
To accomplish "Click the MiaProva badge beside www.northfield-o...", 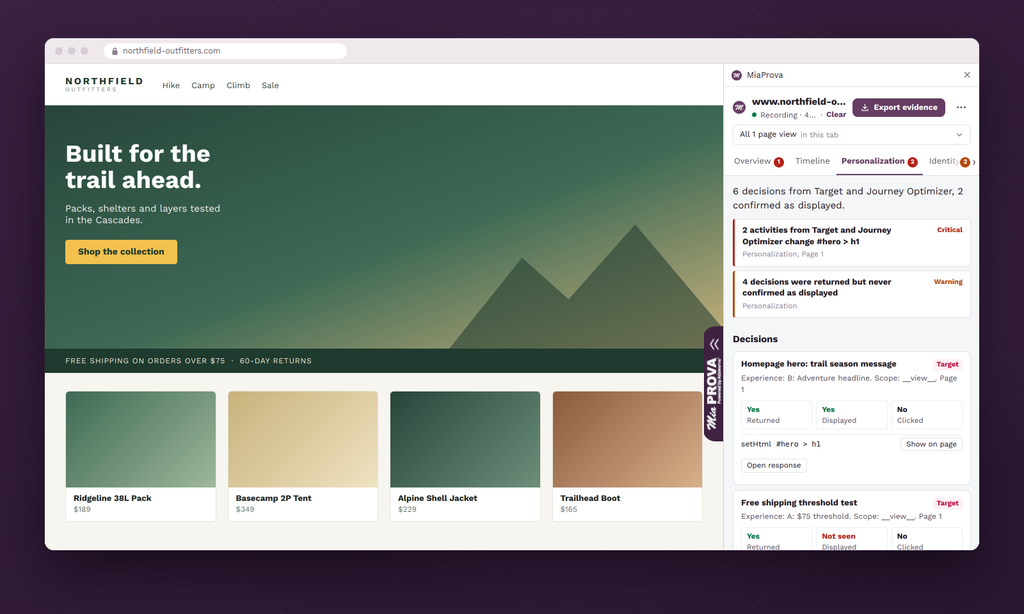I will coord(739,108).
